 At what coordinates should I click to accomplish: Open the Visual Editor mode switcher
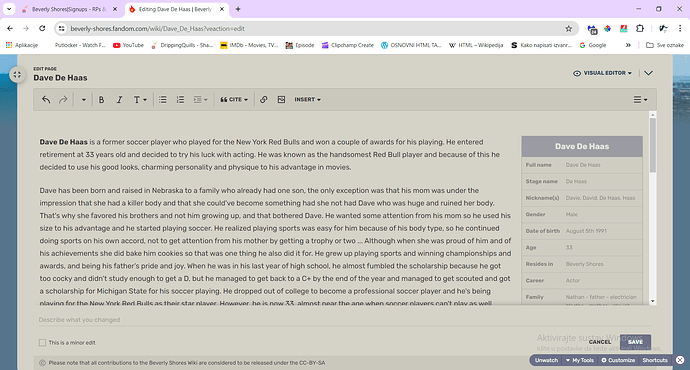(602, 73)
